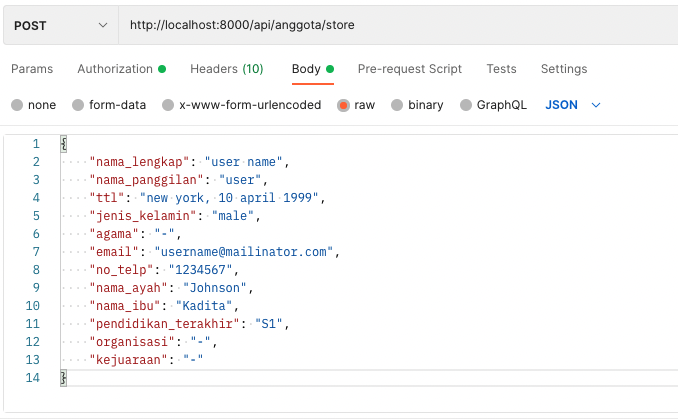Click the "user name" value
Image resolution: width=678 pixels, height=419 pixels.
pyautogui.click(x=243, y=162)
